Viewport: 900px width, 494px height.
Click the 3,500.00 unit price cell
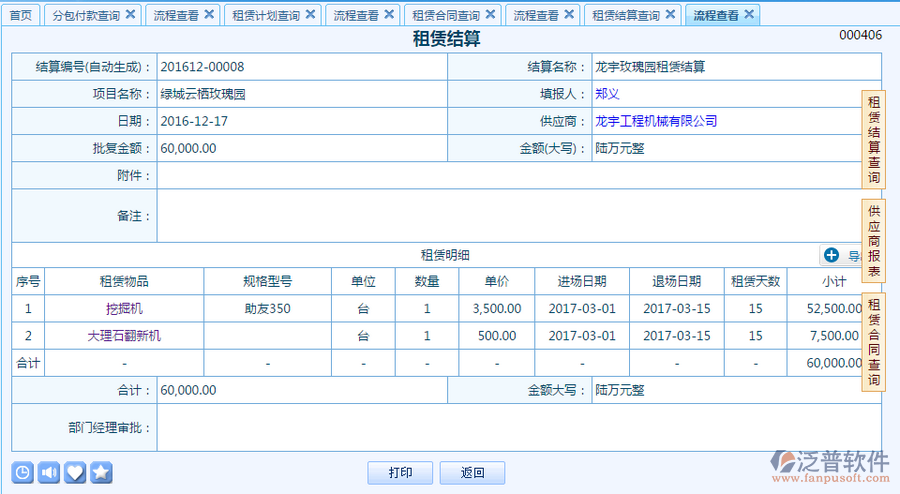coord(496,309)
